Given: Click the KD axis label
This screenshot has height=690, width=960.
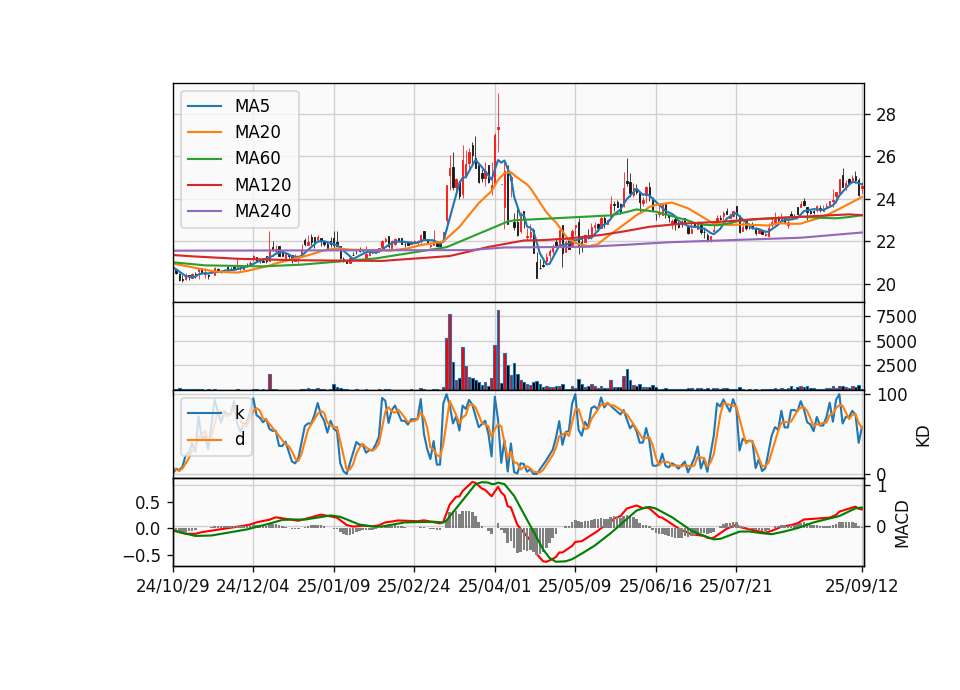Looking at the screenshot, I should click(x=923, y=436).
